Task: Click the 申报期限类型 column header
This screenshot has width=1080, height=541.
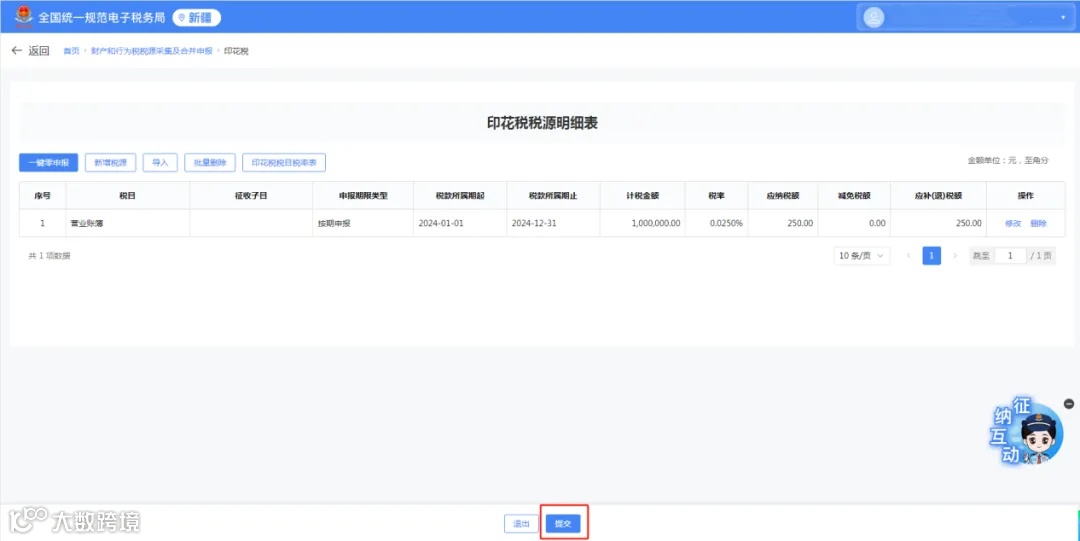Action: 363,196
